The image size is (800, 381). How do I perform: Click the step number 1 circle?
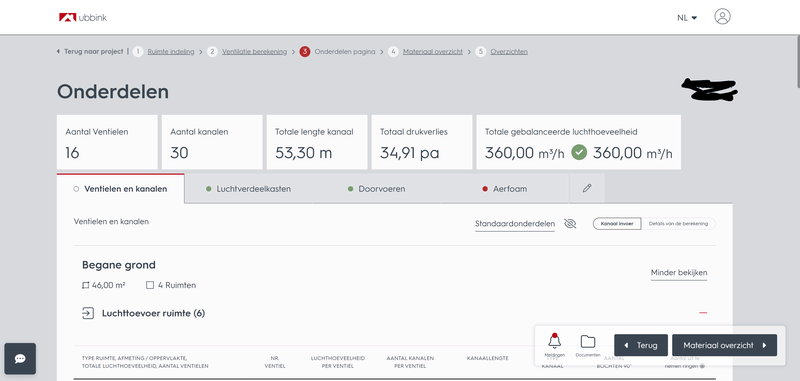point(138,52)
